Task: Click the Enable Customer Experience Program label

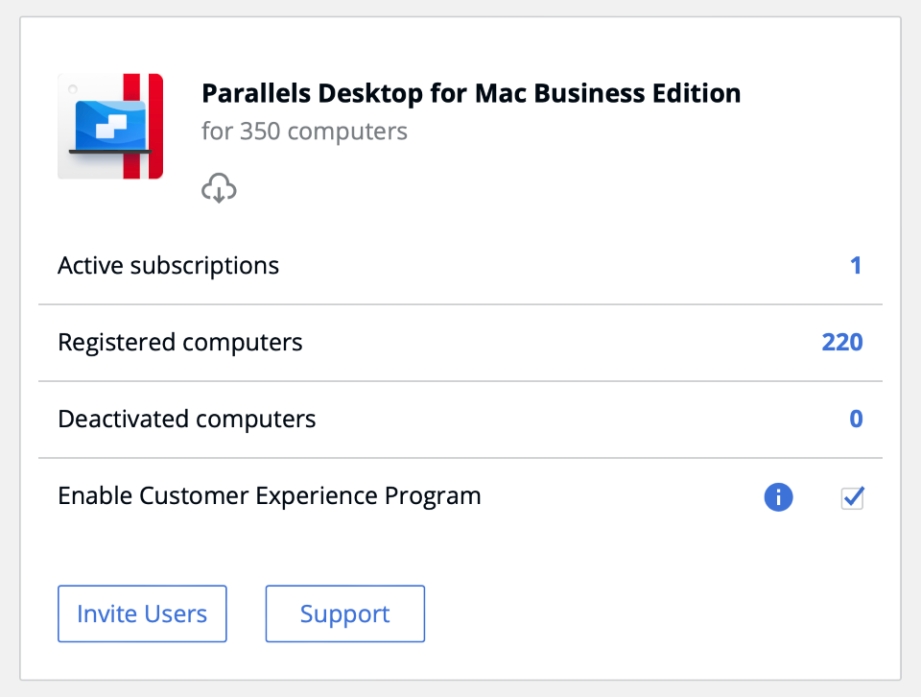Action: (x=269, y=496)
